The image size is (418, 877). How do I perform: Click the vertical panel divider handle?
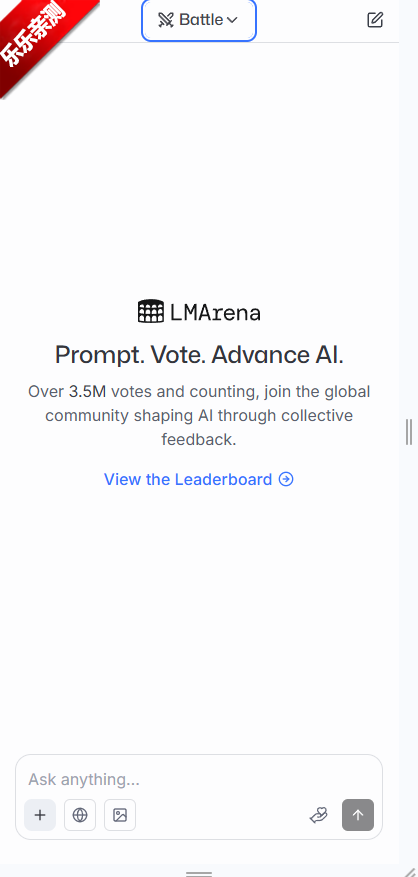[x=409, y=432]
